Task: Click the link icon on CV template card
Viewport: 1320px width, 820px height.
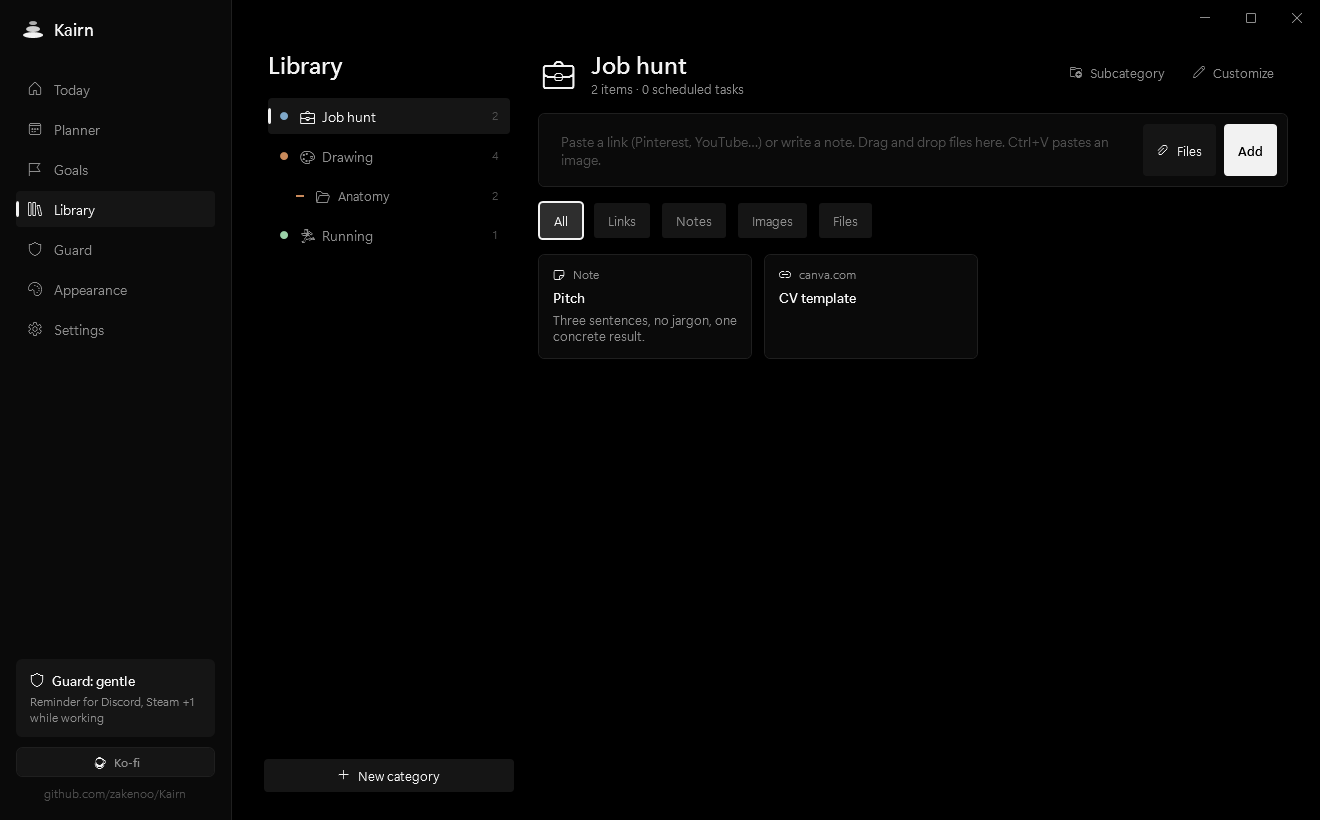Action: click(x=785, y=275)
